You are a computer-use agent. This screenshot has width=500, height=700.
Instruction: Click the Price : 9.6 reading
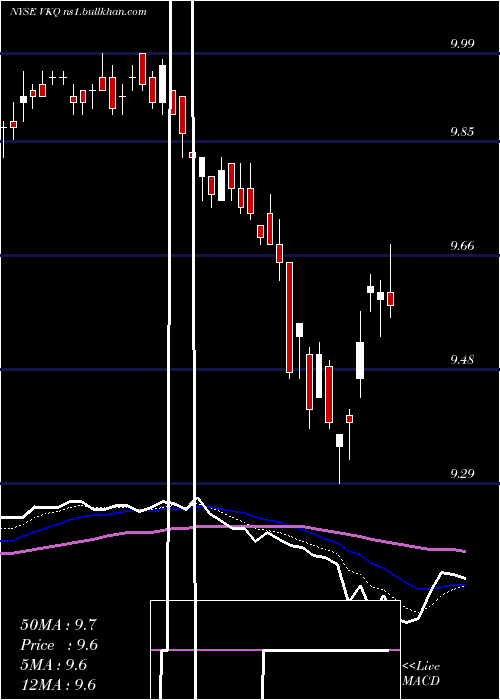(59, 645)
